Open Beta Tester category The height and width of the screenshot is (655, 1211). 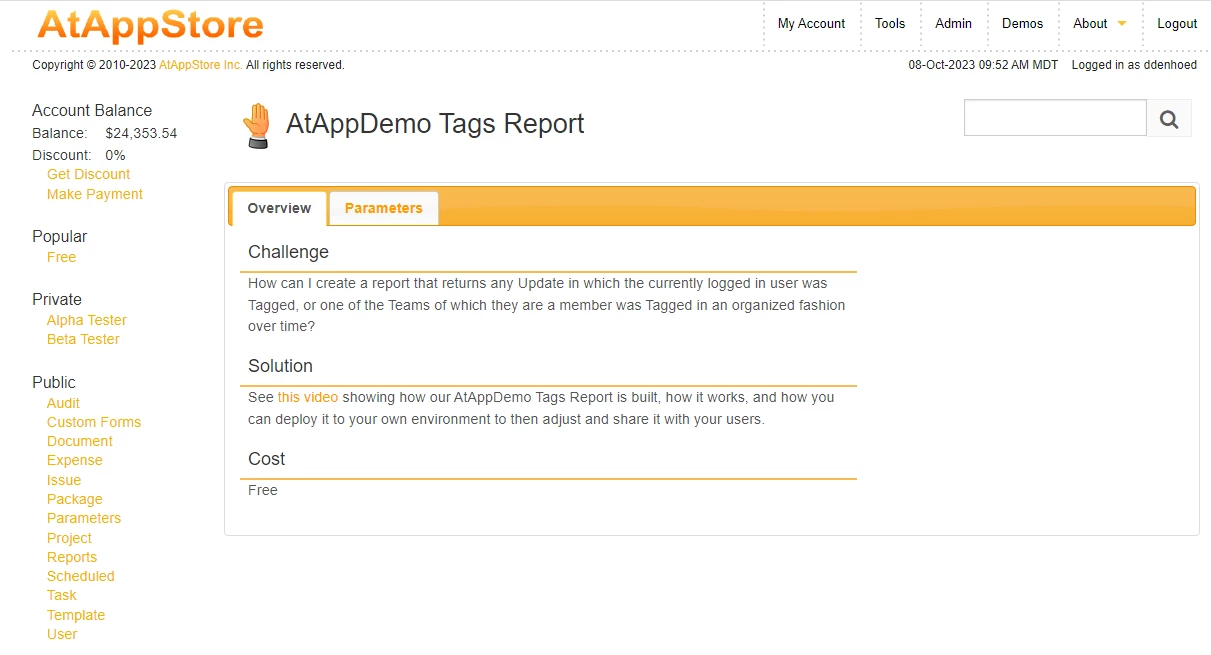(83, 339)
